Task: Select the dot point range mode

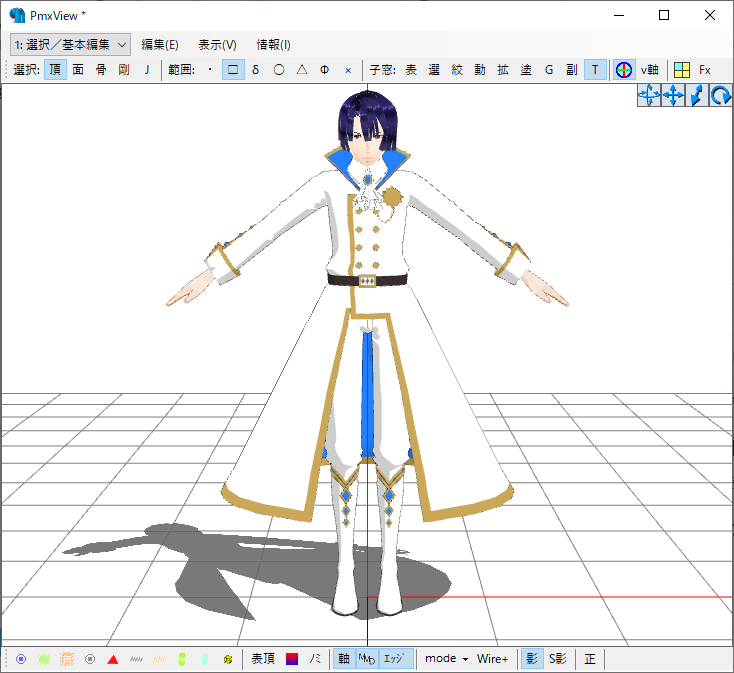Action: click(210, 70)
